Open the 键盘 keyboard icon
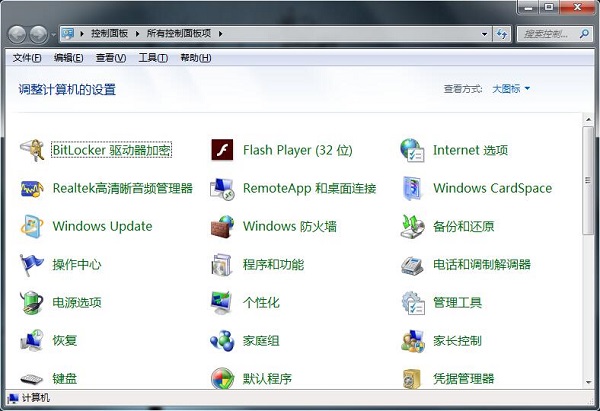This screenshot has width=600, height=411. (31, 379)
